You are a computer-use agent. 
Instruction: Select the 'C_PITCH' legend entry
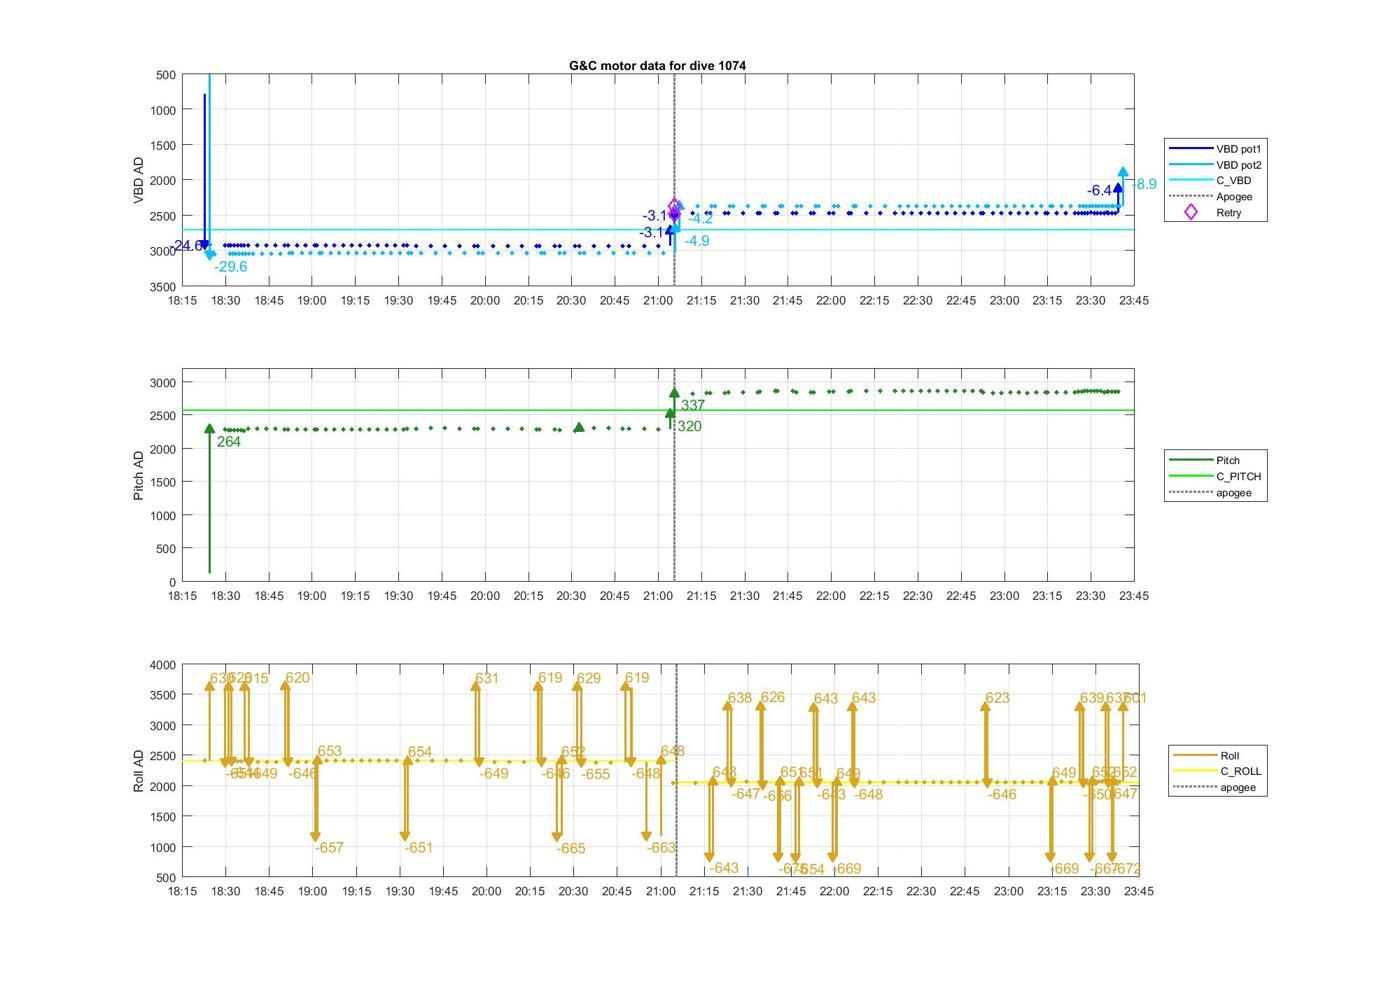pos(1216,477)
